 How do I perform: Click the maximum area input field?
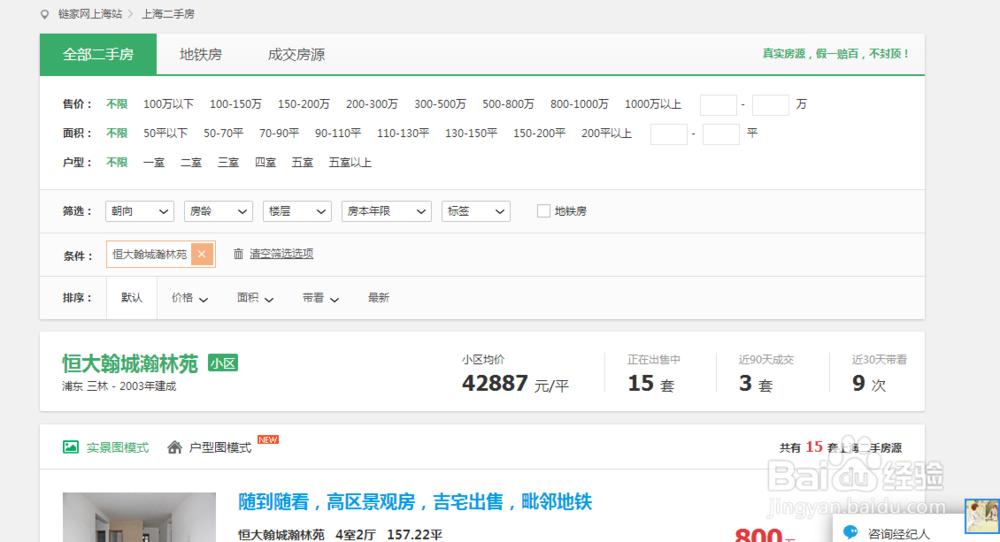click(x=721, y=134)
